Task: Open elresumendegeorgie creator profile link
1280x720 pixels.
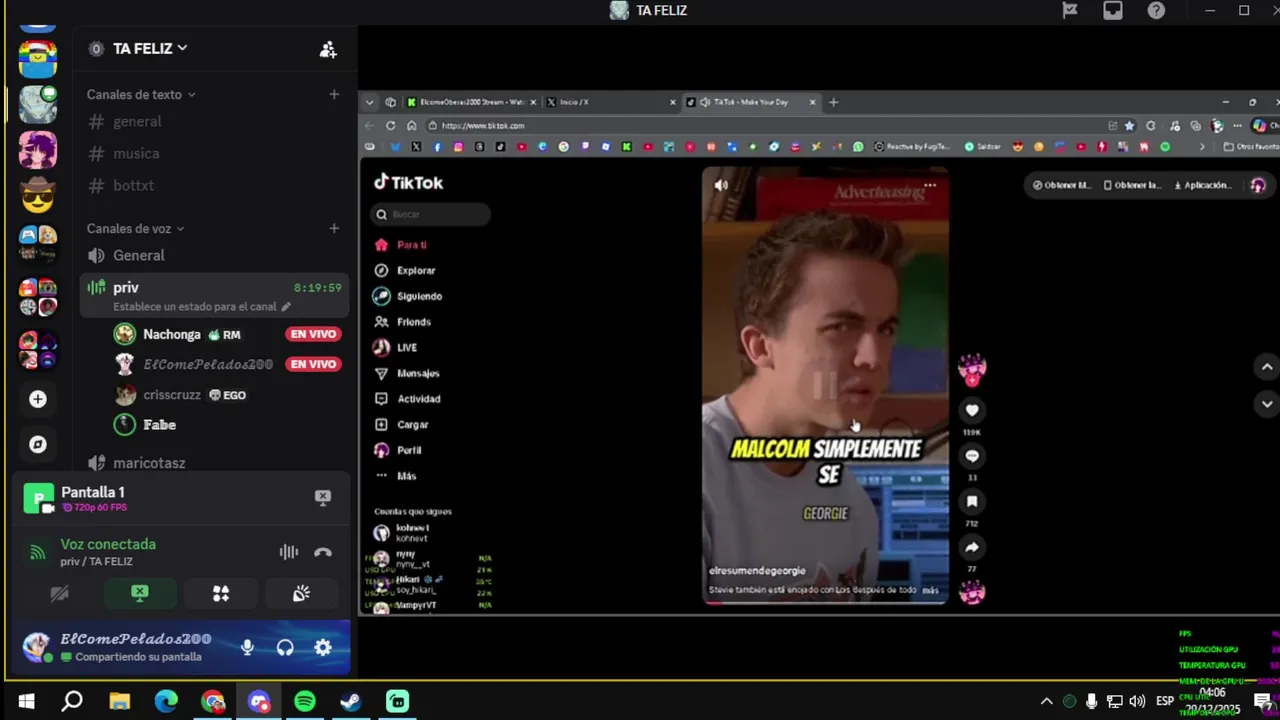Action: (757, 570)
